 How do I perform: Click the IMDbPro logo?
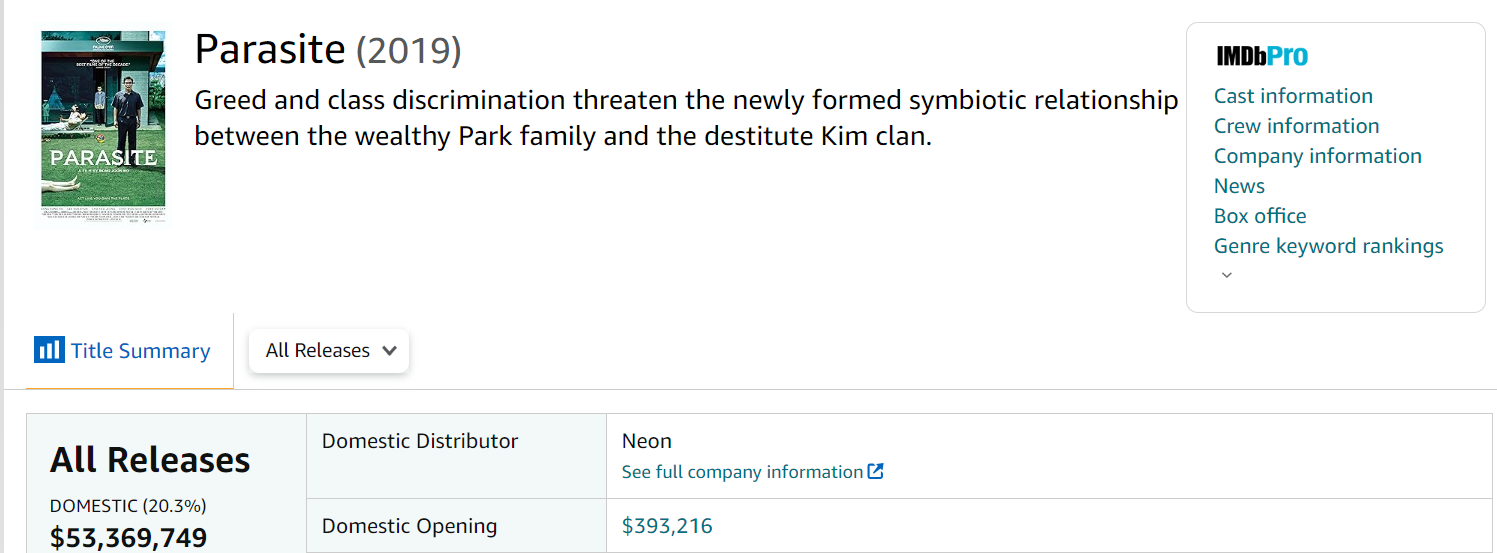point(1261,56)
